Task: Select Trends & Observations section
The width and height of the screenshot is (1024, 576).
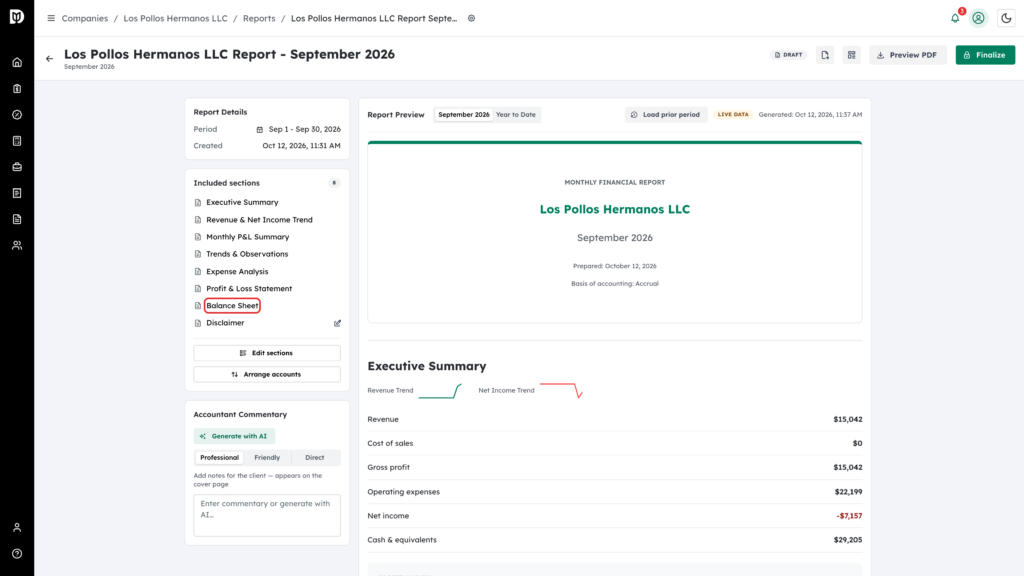Action: coord(247,254)
